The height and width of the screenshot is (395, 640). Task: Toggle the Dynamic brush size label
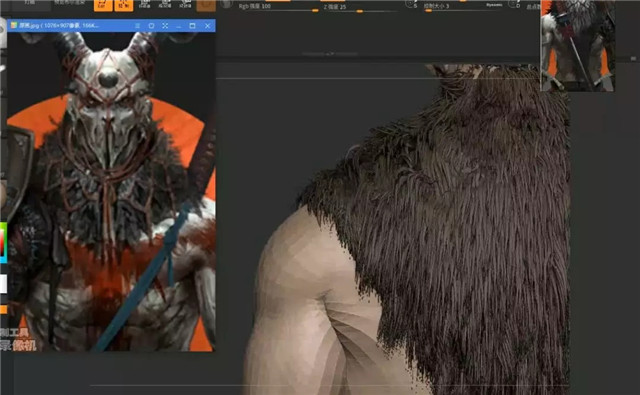pos(494,5)
